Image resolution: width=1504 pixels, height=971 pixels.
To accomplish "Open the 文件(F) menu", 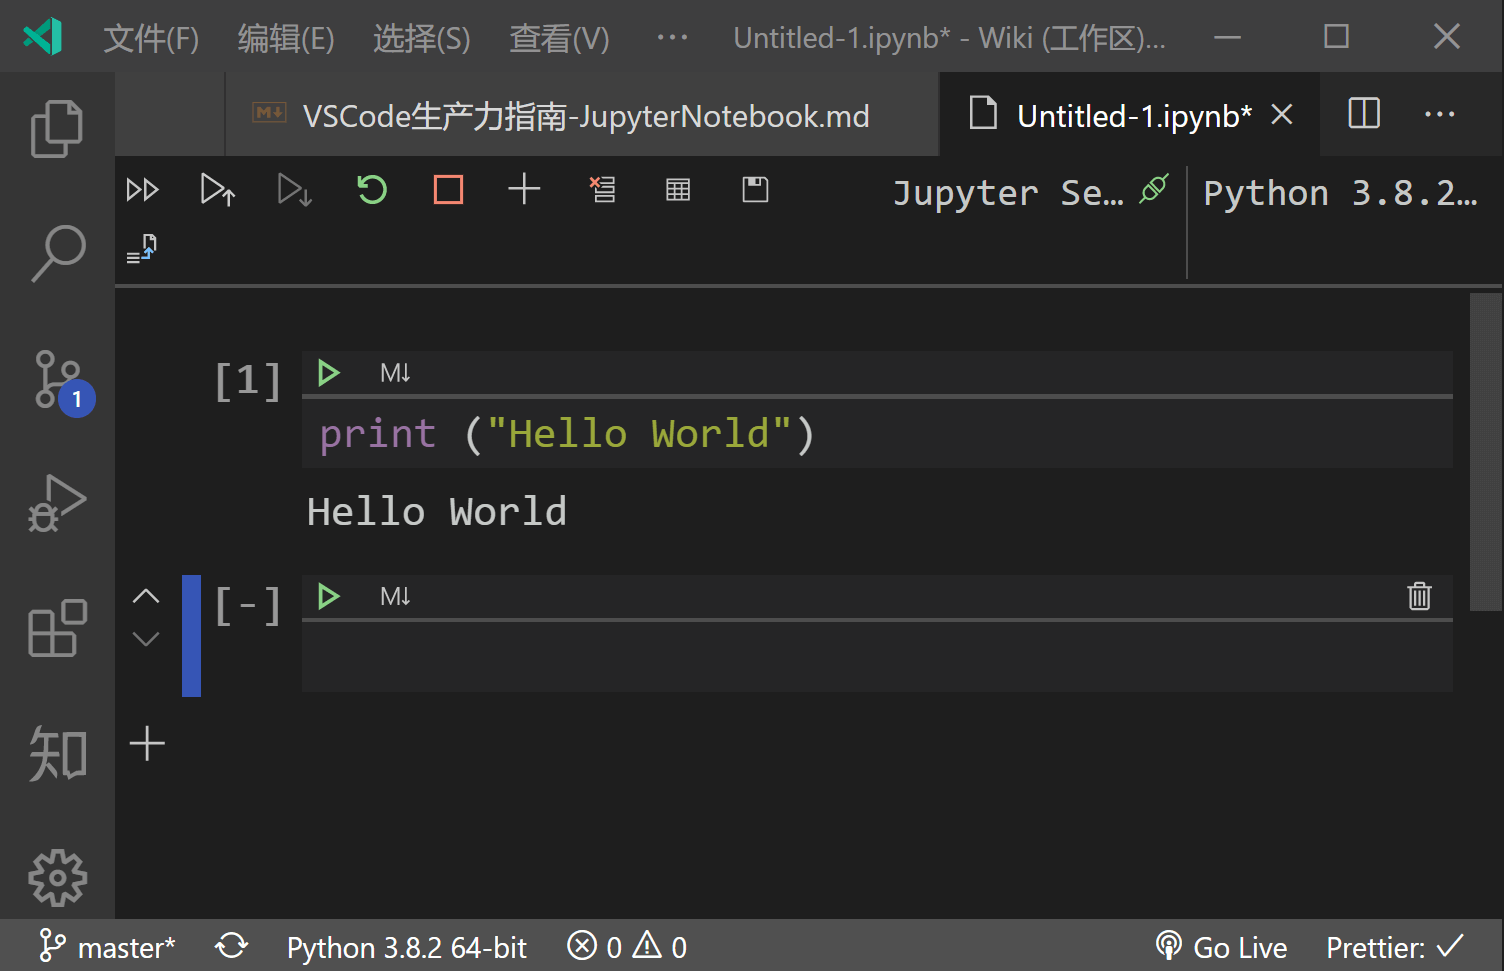I will (151, 38).
